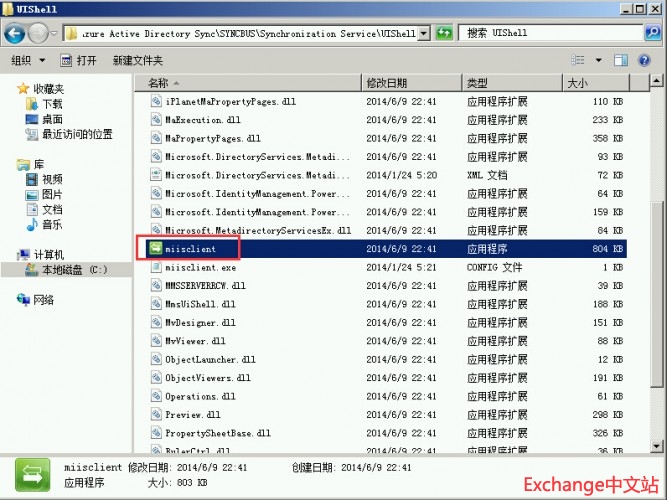This screenshot has height=500, width=667.
Task: Select 本地磁盘 (C:) in the tree
Action: pyautogui.click(x=73, y=270)
